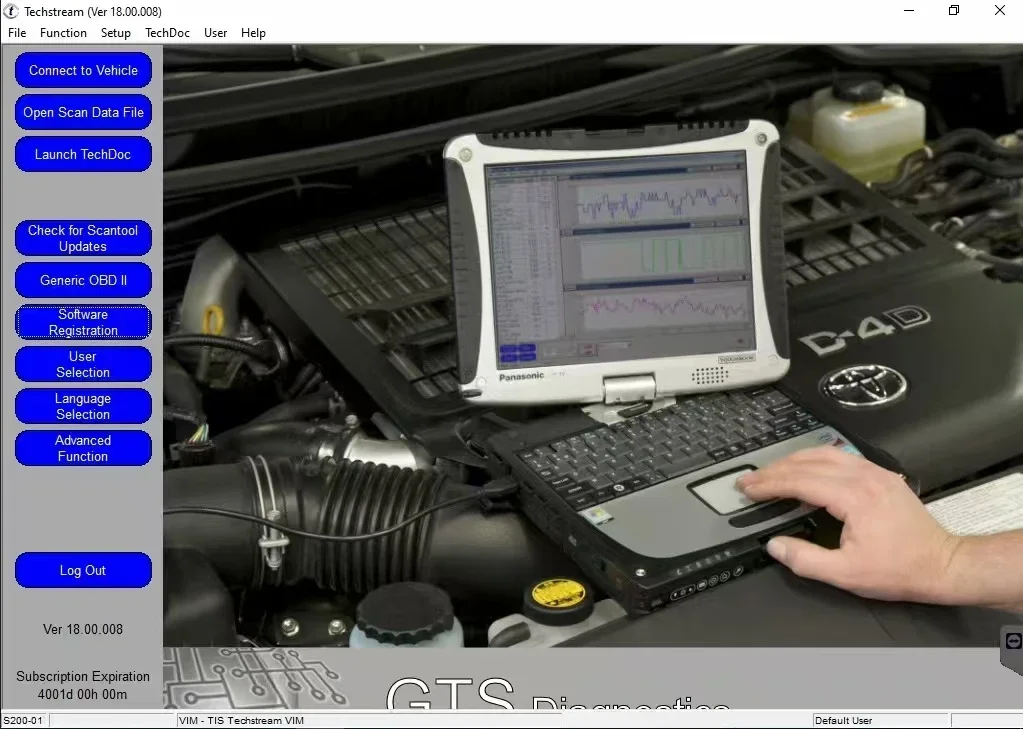The width and height of the screenshot is (1023, 729).
Task: Click the TeamViewer side panel icon
Action: (1013, 642)
